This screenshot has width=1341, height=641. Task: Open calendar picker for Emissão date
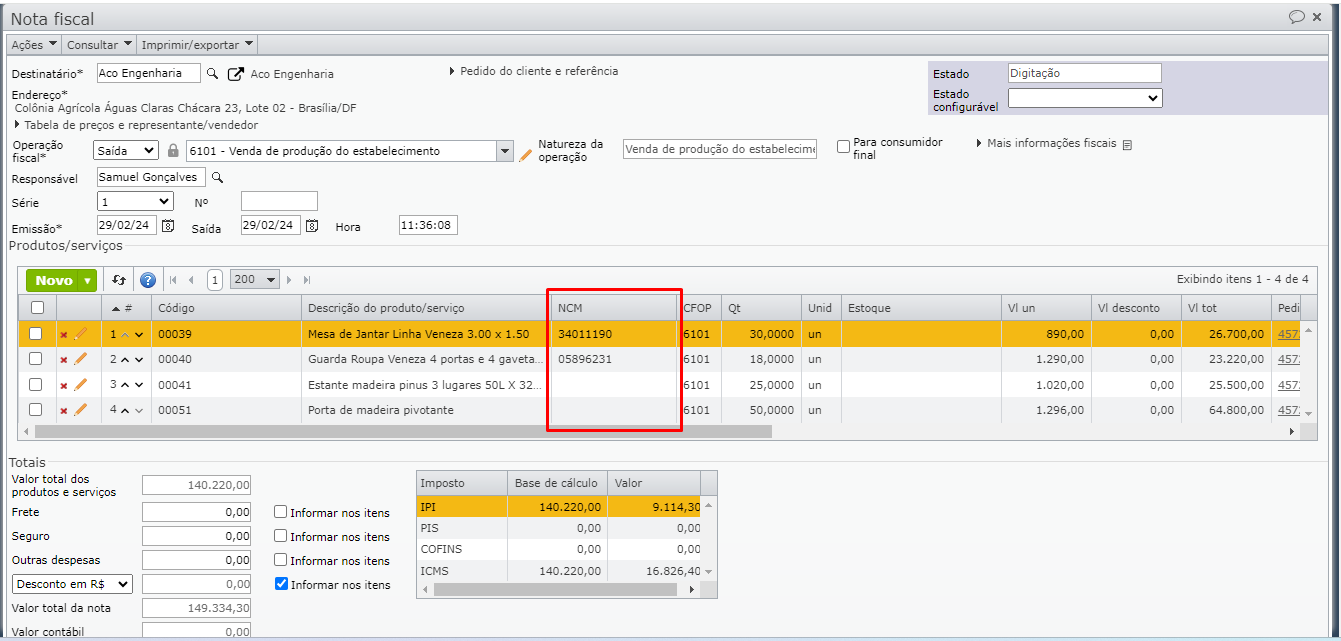coord(168,226)
